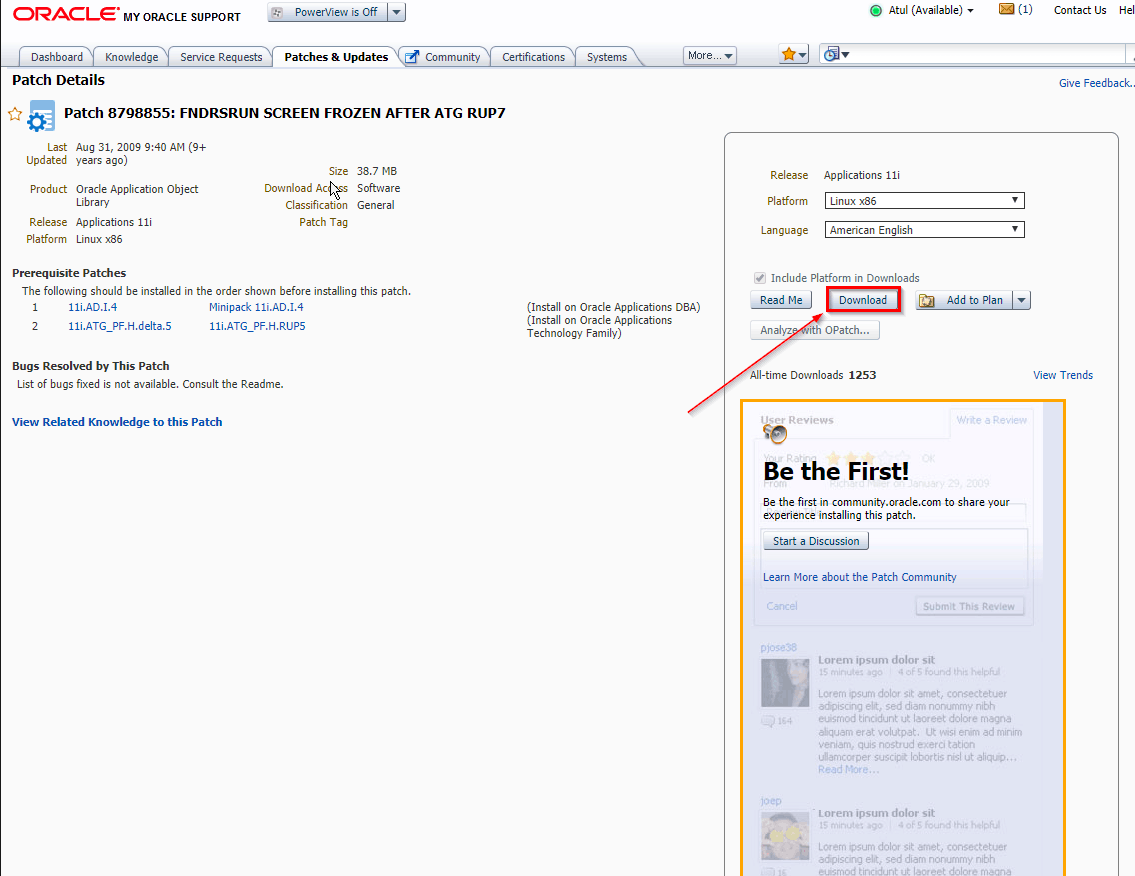Image resolution: width=1135 pixels, height=876 pixels.
Task: Open the Platform Linux x86 dropdown
Action: (x=924, y=201)
